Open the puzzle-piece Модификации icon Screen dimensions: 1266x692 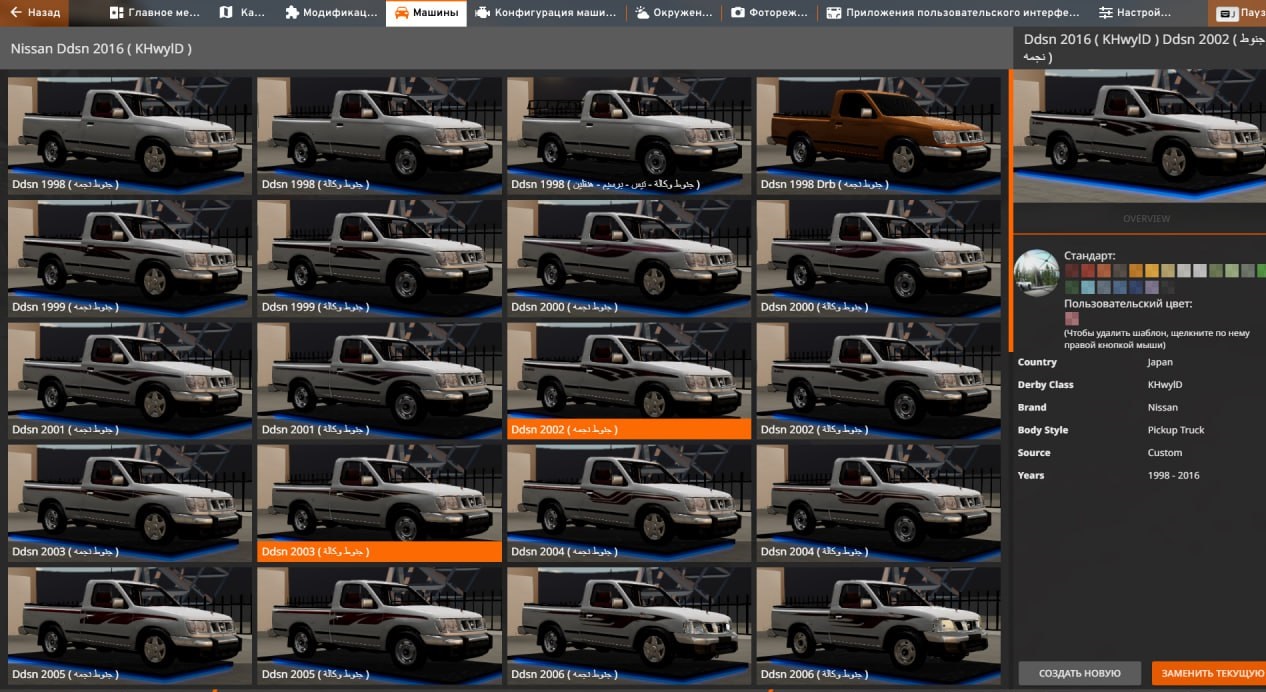[x=291, y=13]
